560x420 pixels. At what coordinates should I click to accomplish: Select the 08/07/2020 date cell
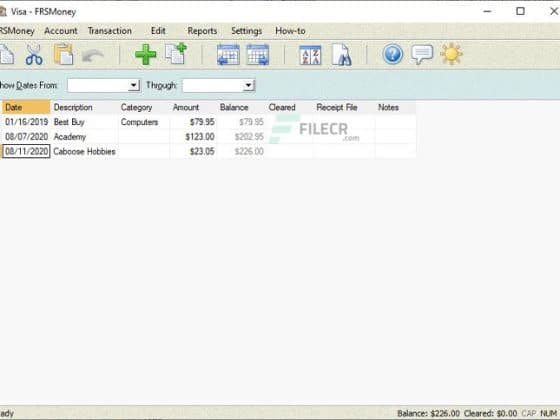26,137
